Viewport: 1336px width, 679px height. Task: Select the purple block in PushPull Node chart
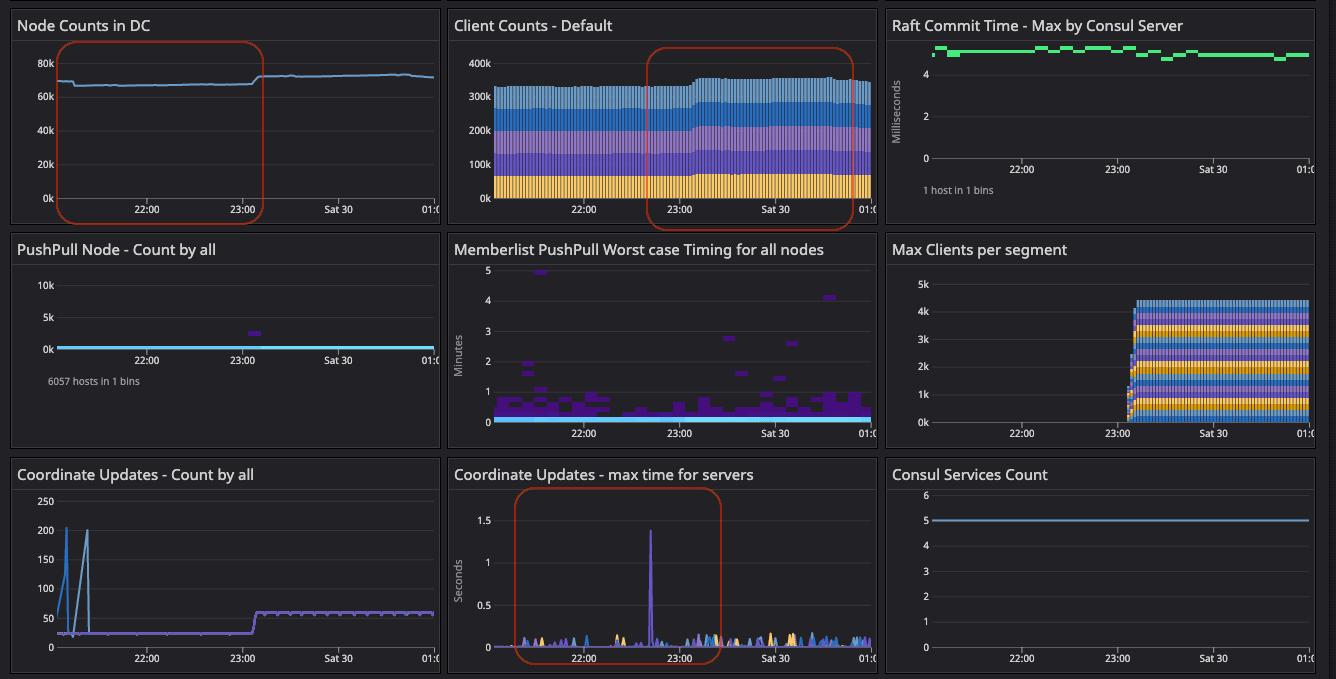pos(254,333)
